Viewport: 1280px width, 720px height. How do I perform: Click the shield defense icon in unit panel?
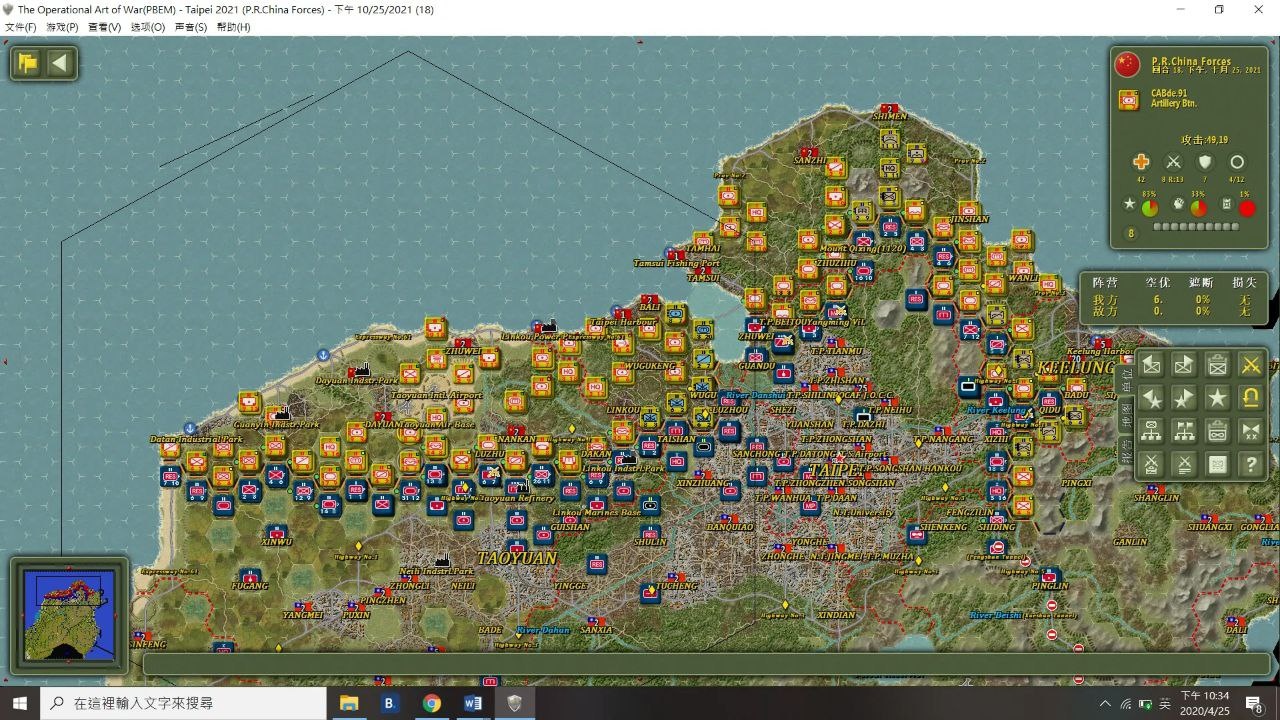(1205, 162)
